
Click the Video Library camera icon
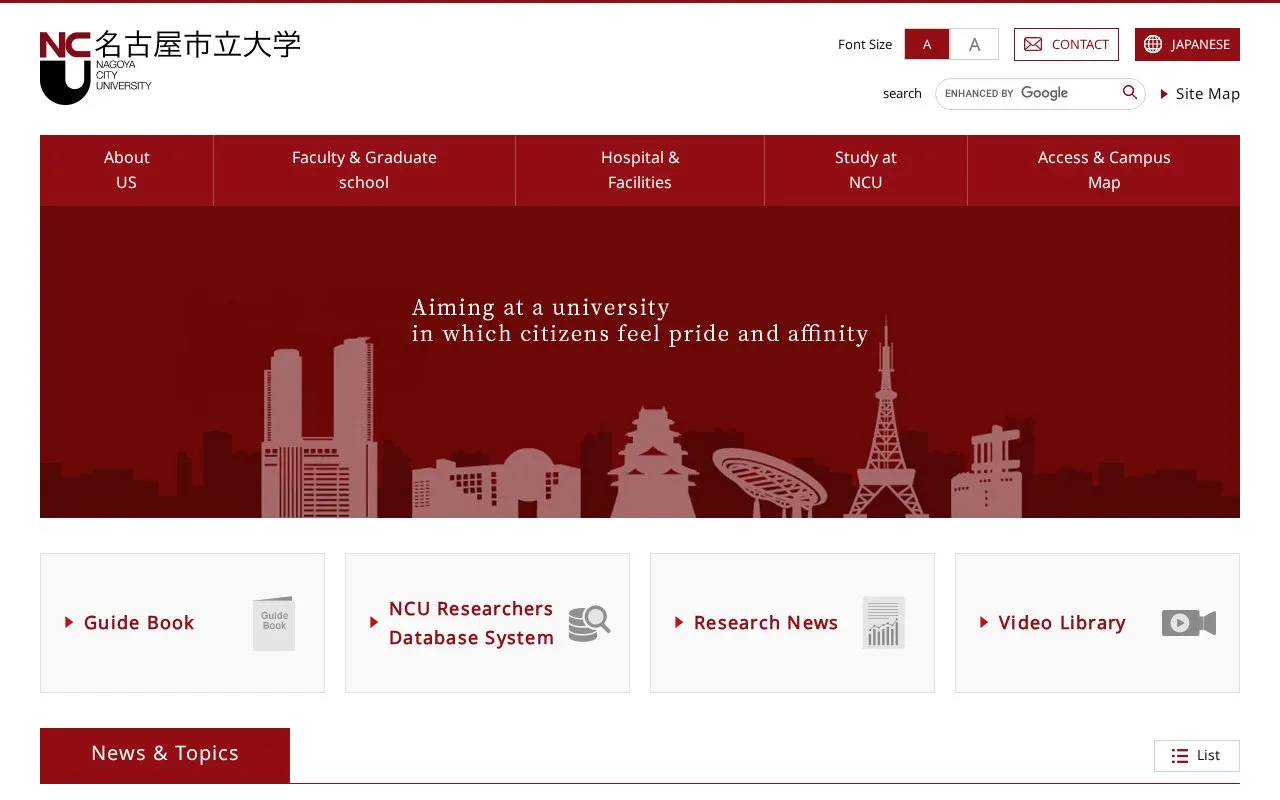click(x=1189, y=623)
